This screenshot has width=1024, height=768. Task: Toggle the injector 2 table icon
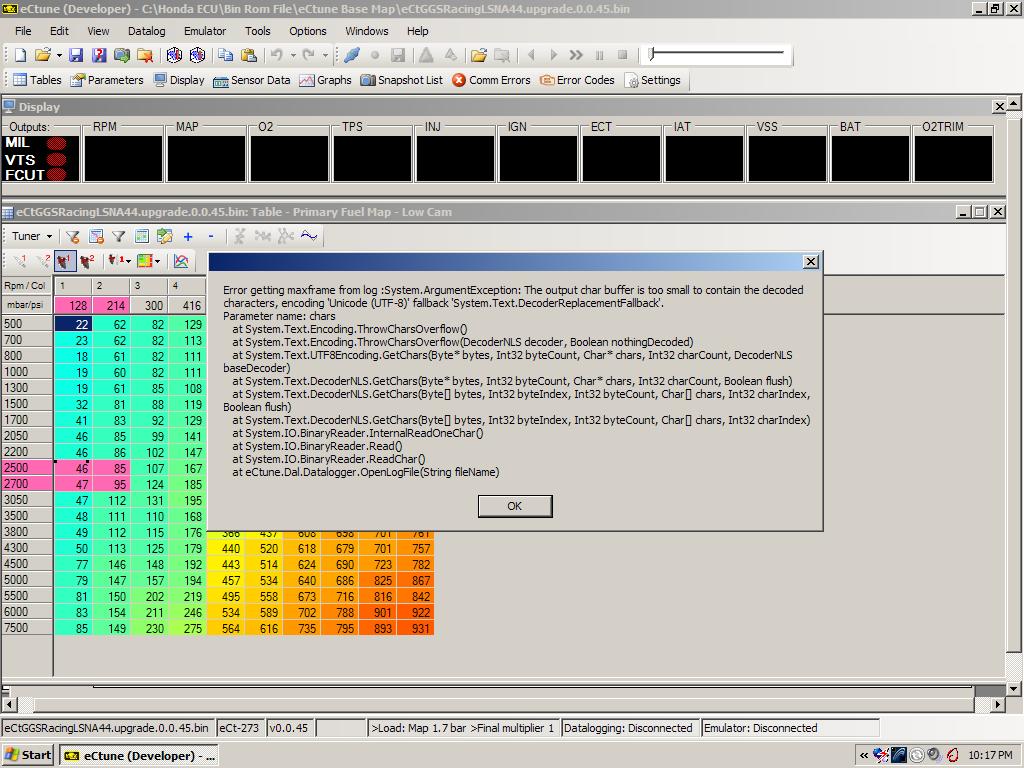coord(42,261)
